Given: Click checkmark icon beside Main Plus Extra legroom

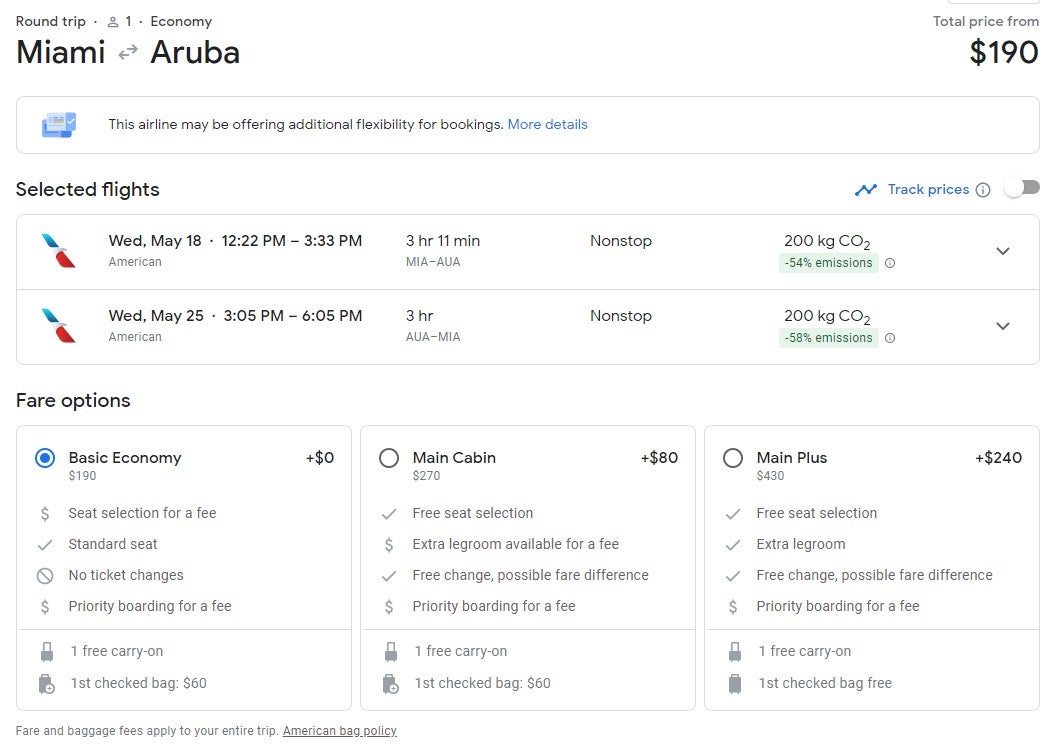Looking at the screenshot, I should 733,545.
